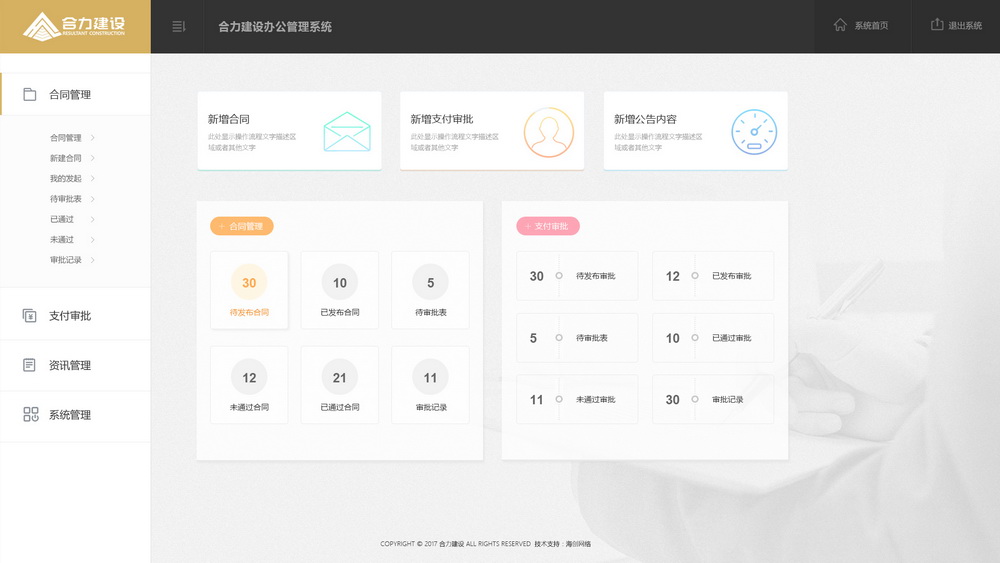The width and height of the screenshot is (1000, 563).
Task: Click the pink 支付审批 tag button
Action: [x=548, y=226]
